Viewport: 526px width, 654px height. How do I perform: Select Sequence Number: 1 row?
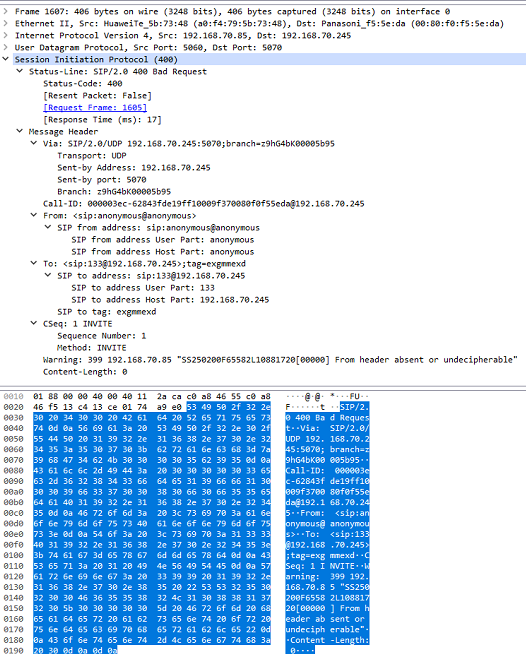(x=102, y=336)
